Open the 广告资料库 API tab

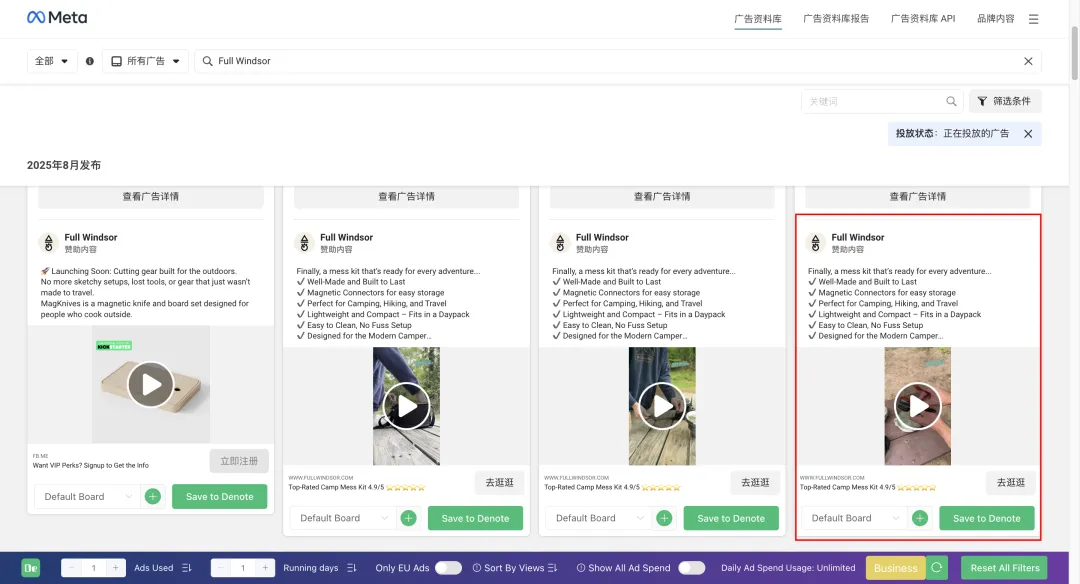[x=923, y=19]
